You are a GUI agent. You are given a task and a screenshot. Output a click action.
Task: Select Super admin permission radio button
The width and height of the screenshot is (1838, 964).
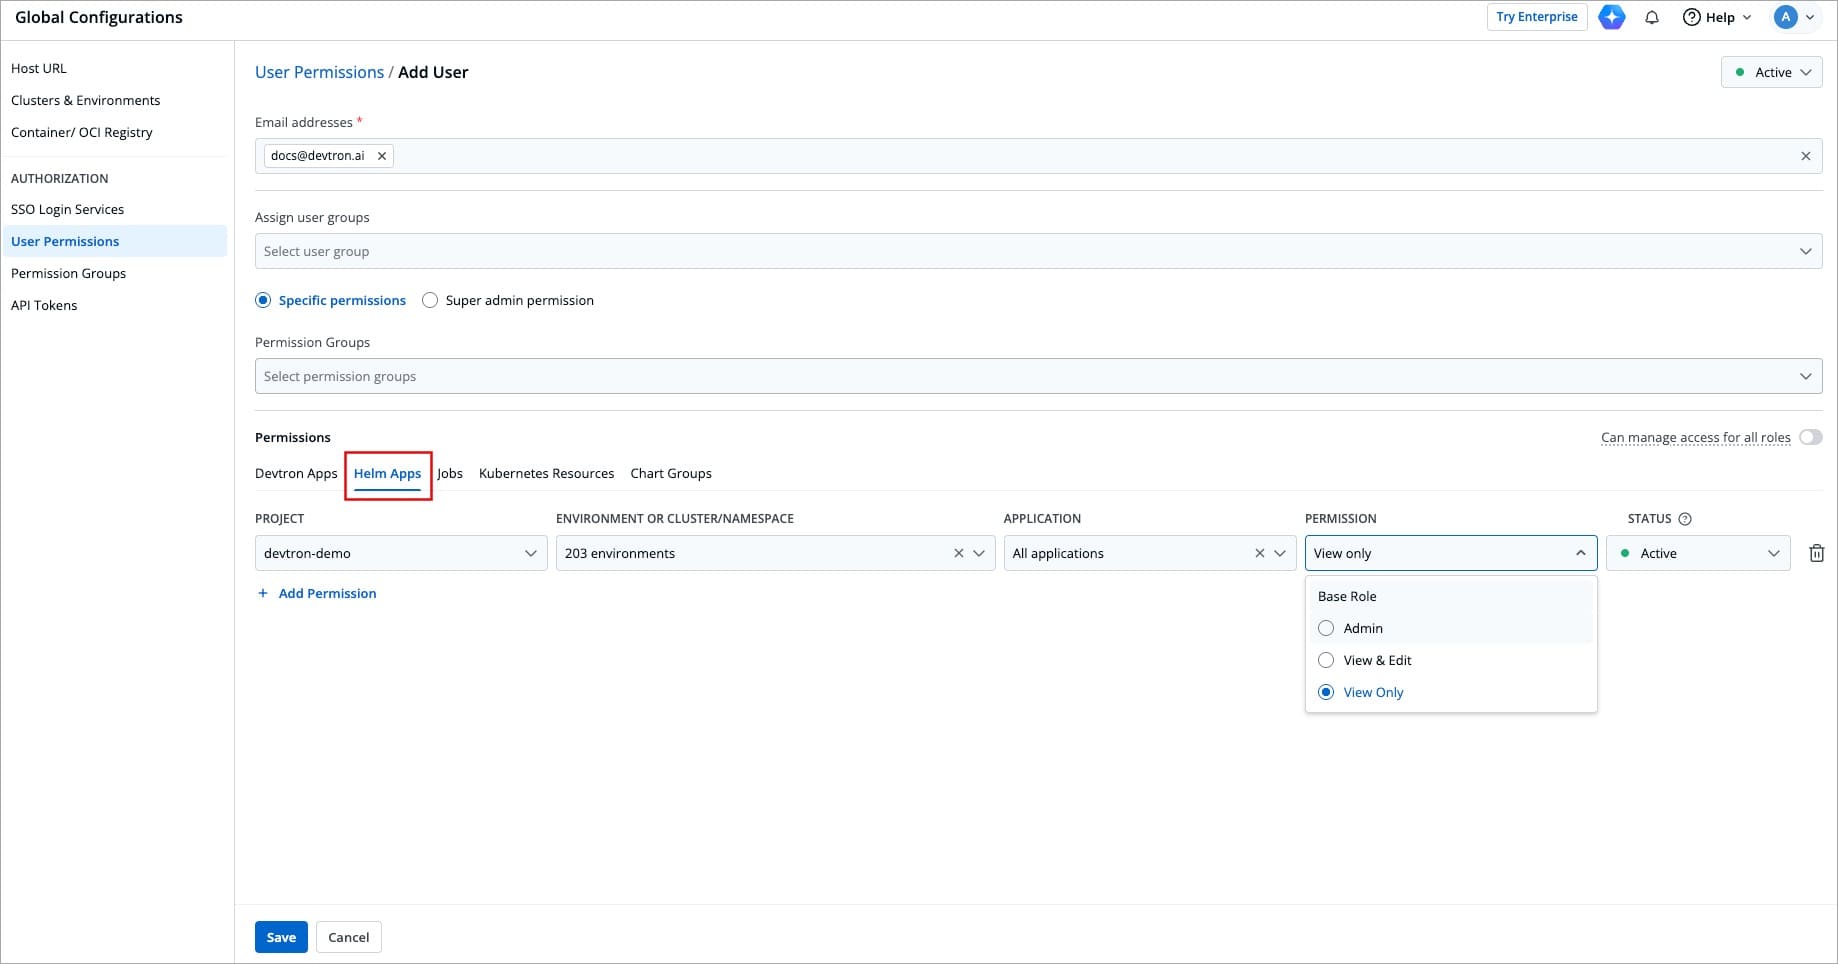[x=430, y=300]
